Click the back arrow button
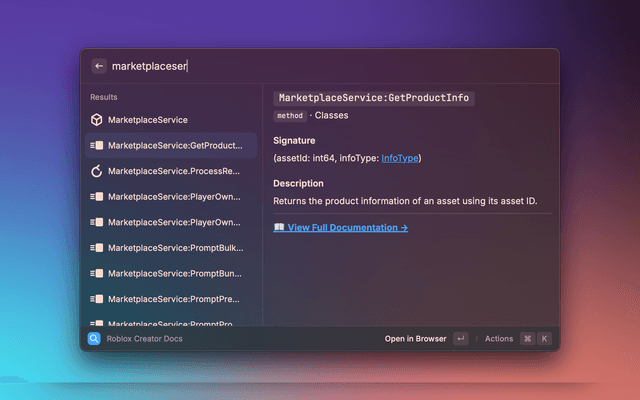This screenshot has width=640, height=400. tap(98, 66)
